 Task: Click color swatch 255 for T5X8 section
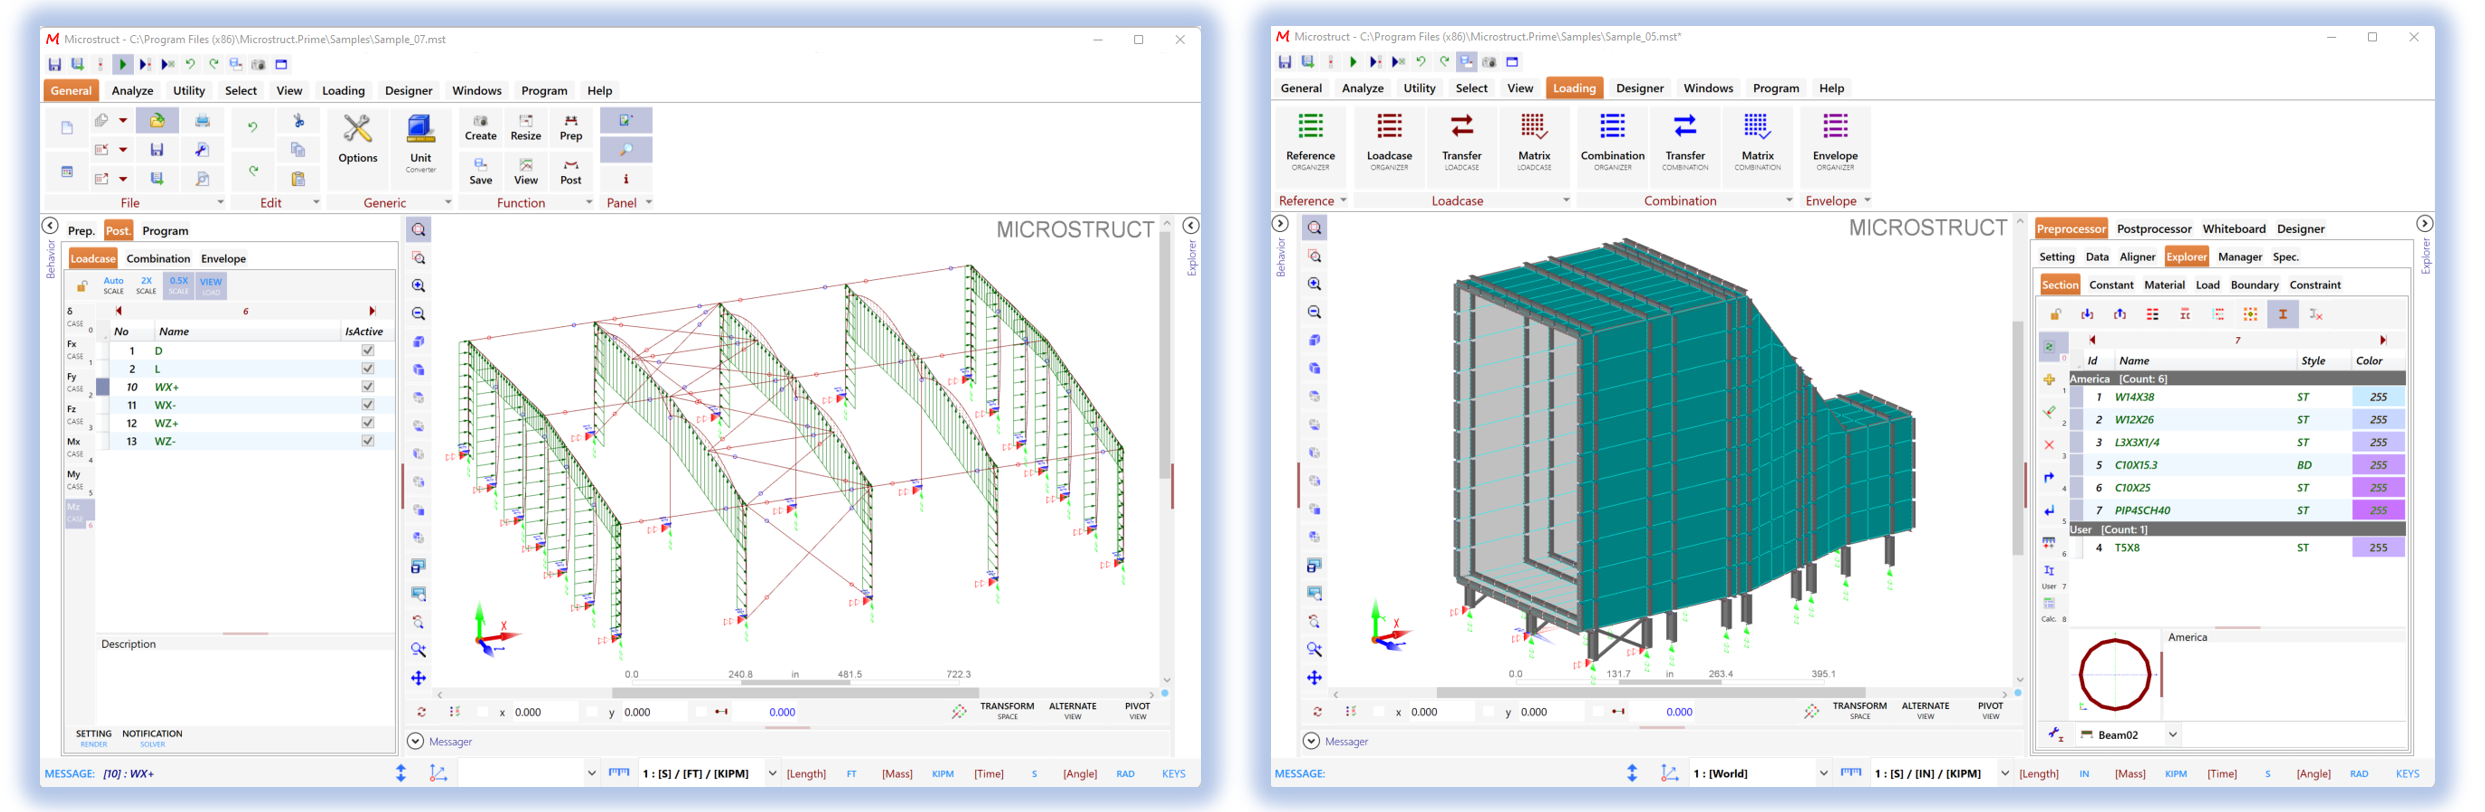point(2378,547)
